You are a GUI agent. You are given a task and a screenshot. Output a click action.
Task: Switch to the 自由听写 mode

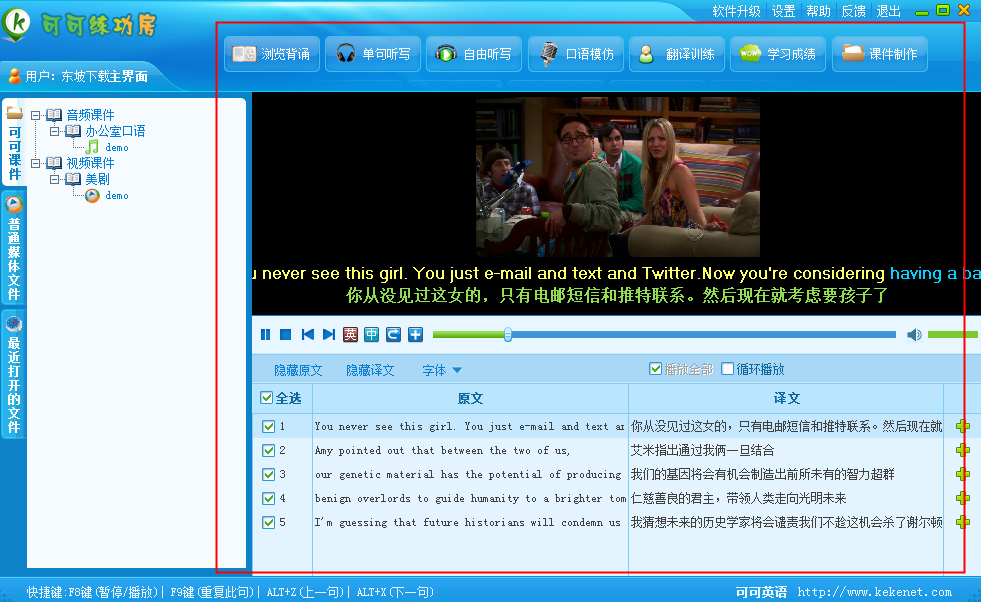click(474, 54)
